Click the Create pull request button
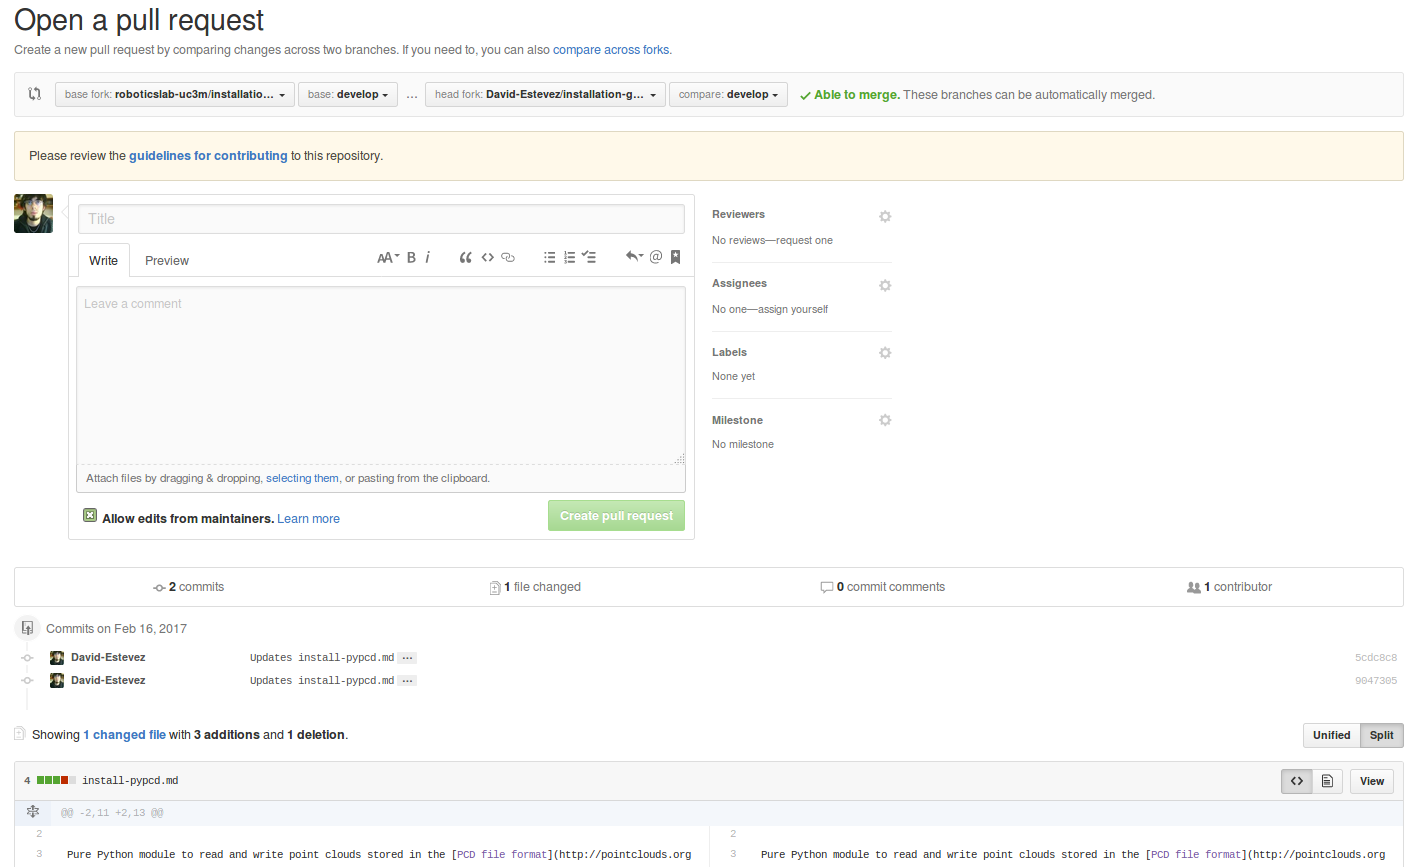 click(616, 516)
